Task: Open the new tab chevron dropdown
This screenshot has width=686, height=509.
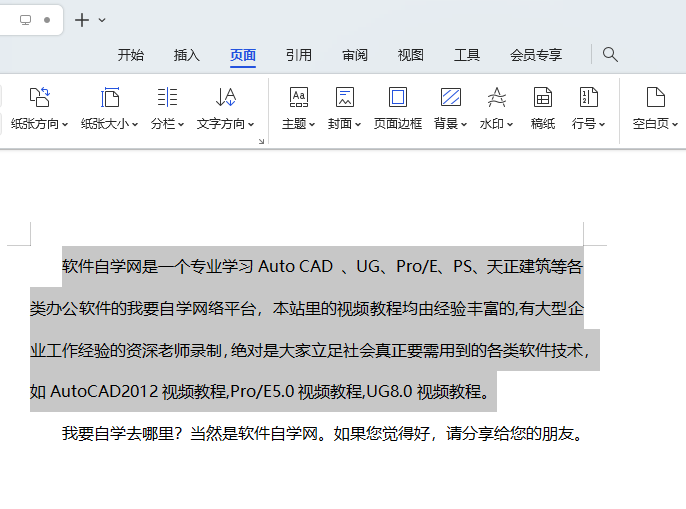Action: tap(102, 20)
